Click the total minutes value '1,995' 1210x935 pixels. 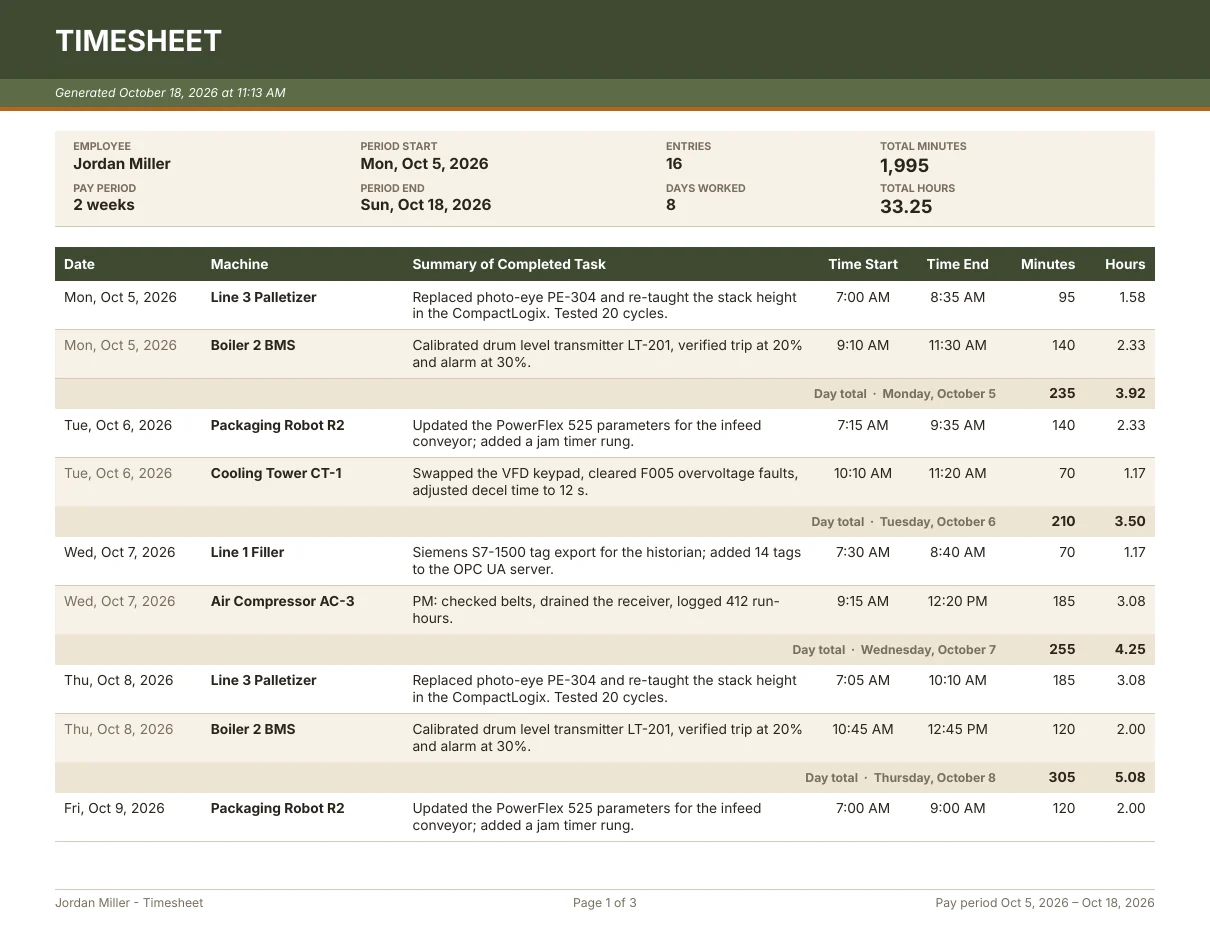pos(905,166)
